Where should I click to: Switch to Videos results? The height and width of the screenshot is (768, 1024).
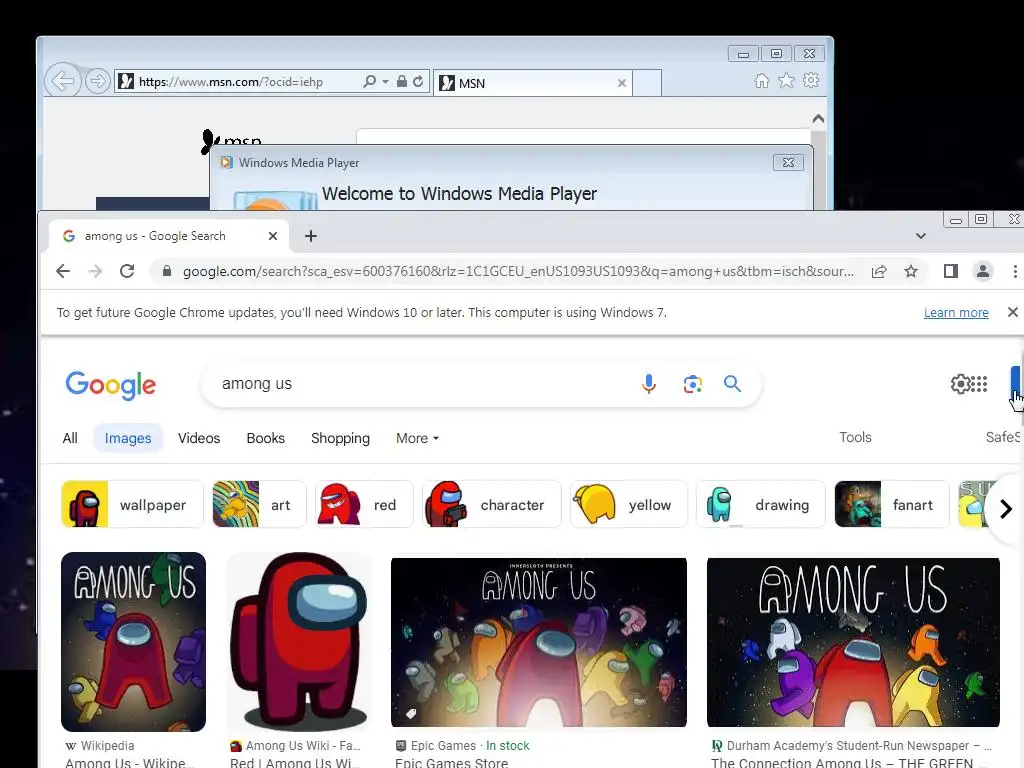[x=199, y=438]
